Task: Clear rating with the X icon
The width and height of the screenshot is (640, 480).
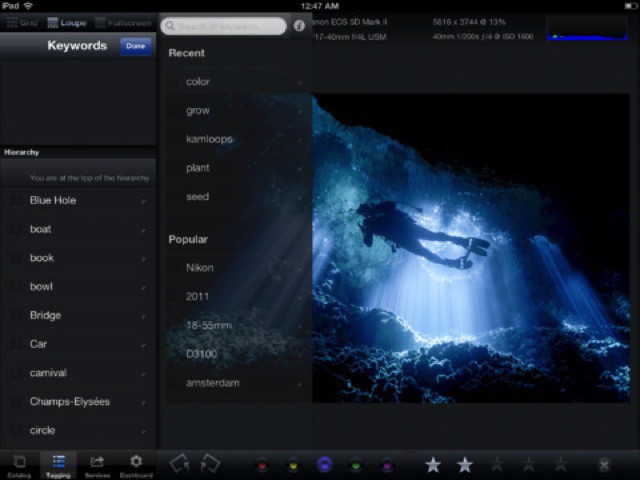Action: click(604, 465)
